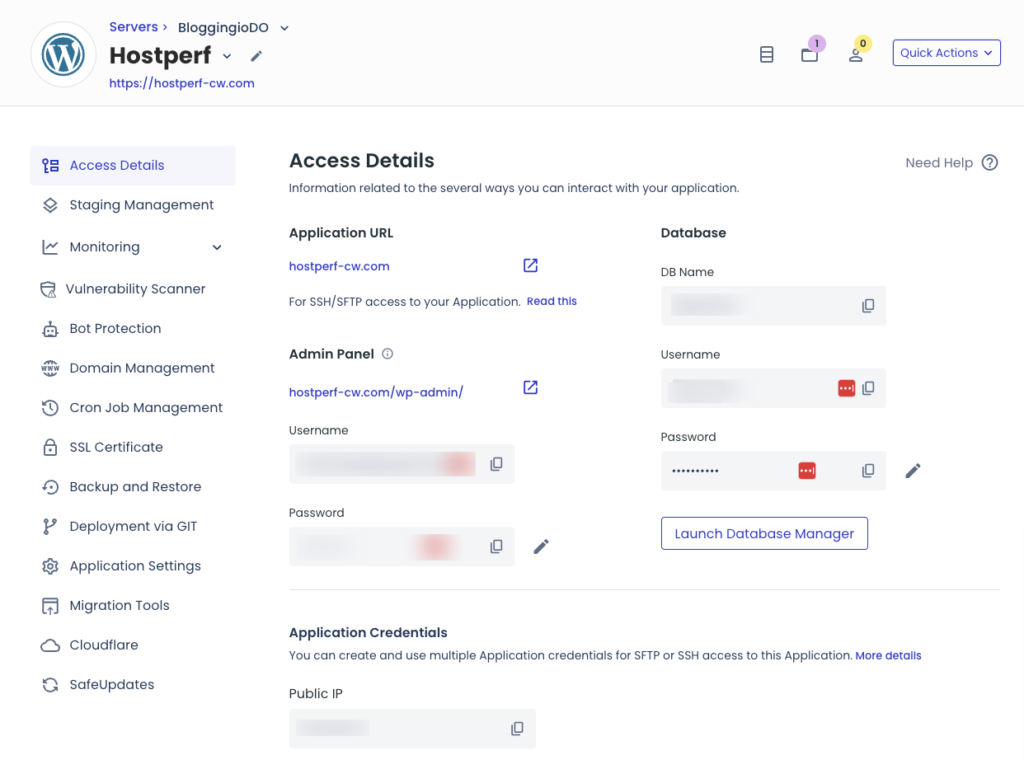The height and width of the screenshot is (760, 1024).
Task: Open hostperf-cw.com/wp-admin/ link
Action: pos(376,392)
